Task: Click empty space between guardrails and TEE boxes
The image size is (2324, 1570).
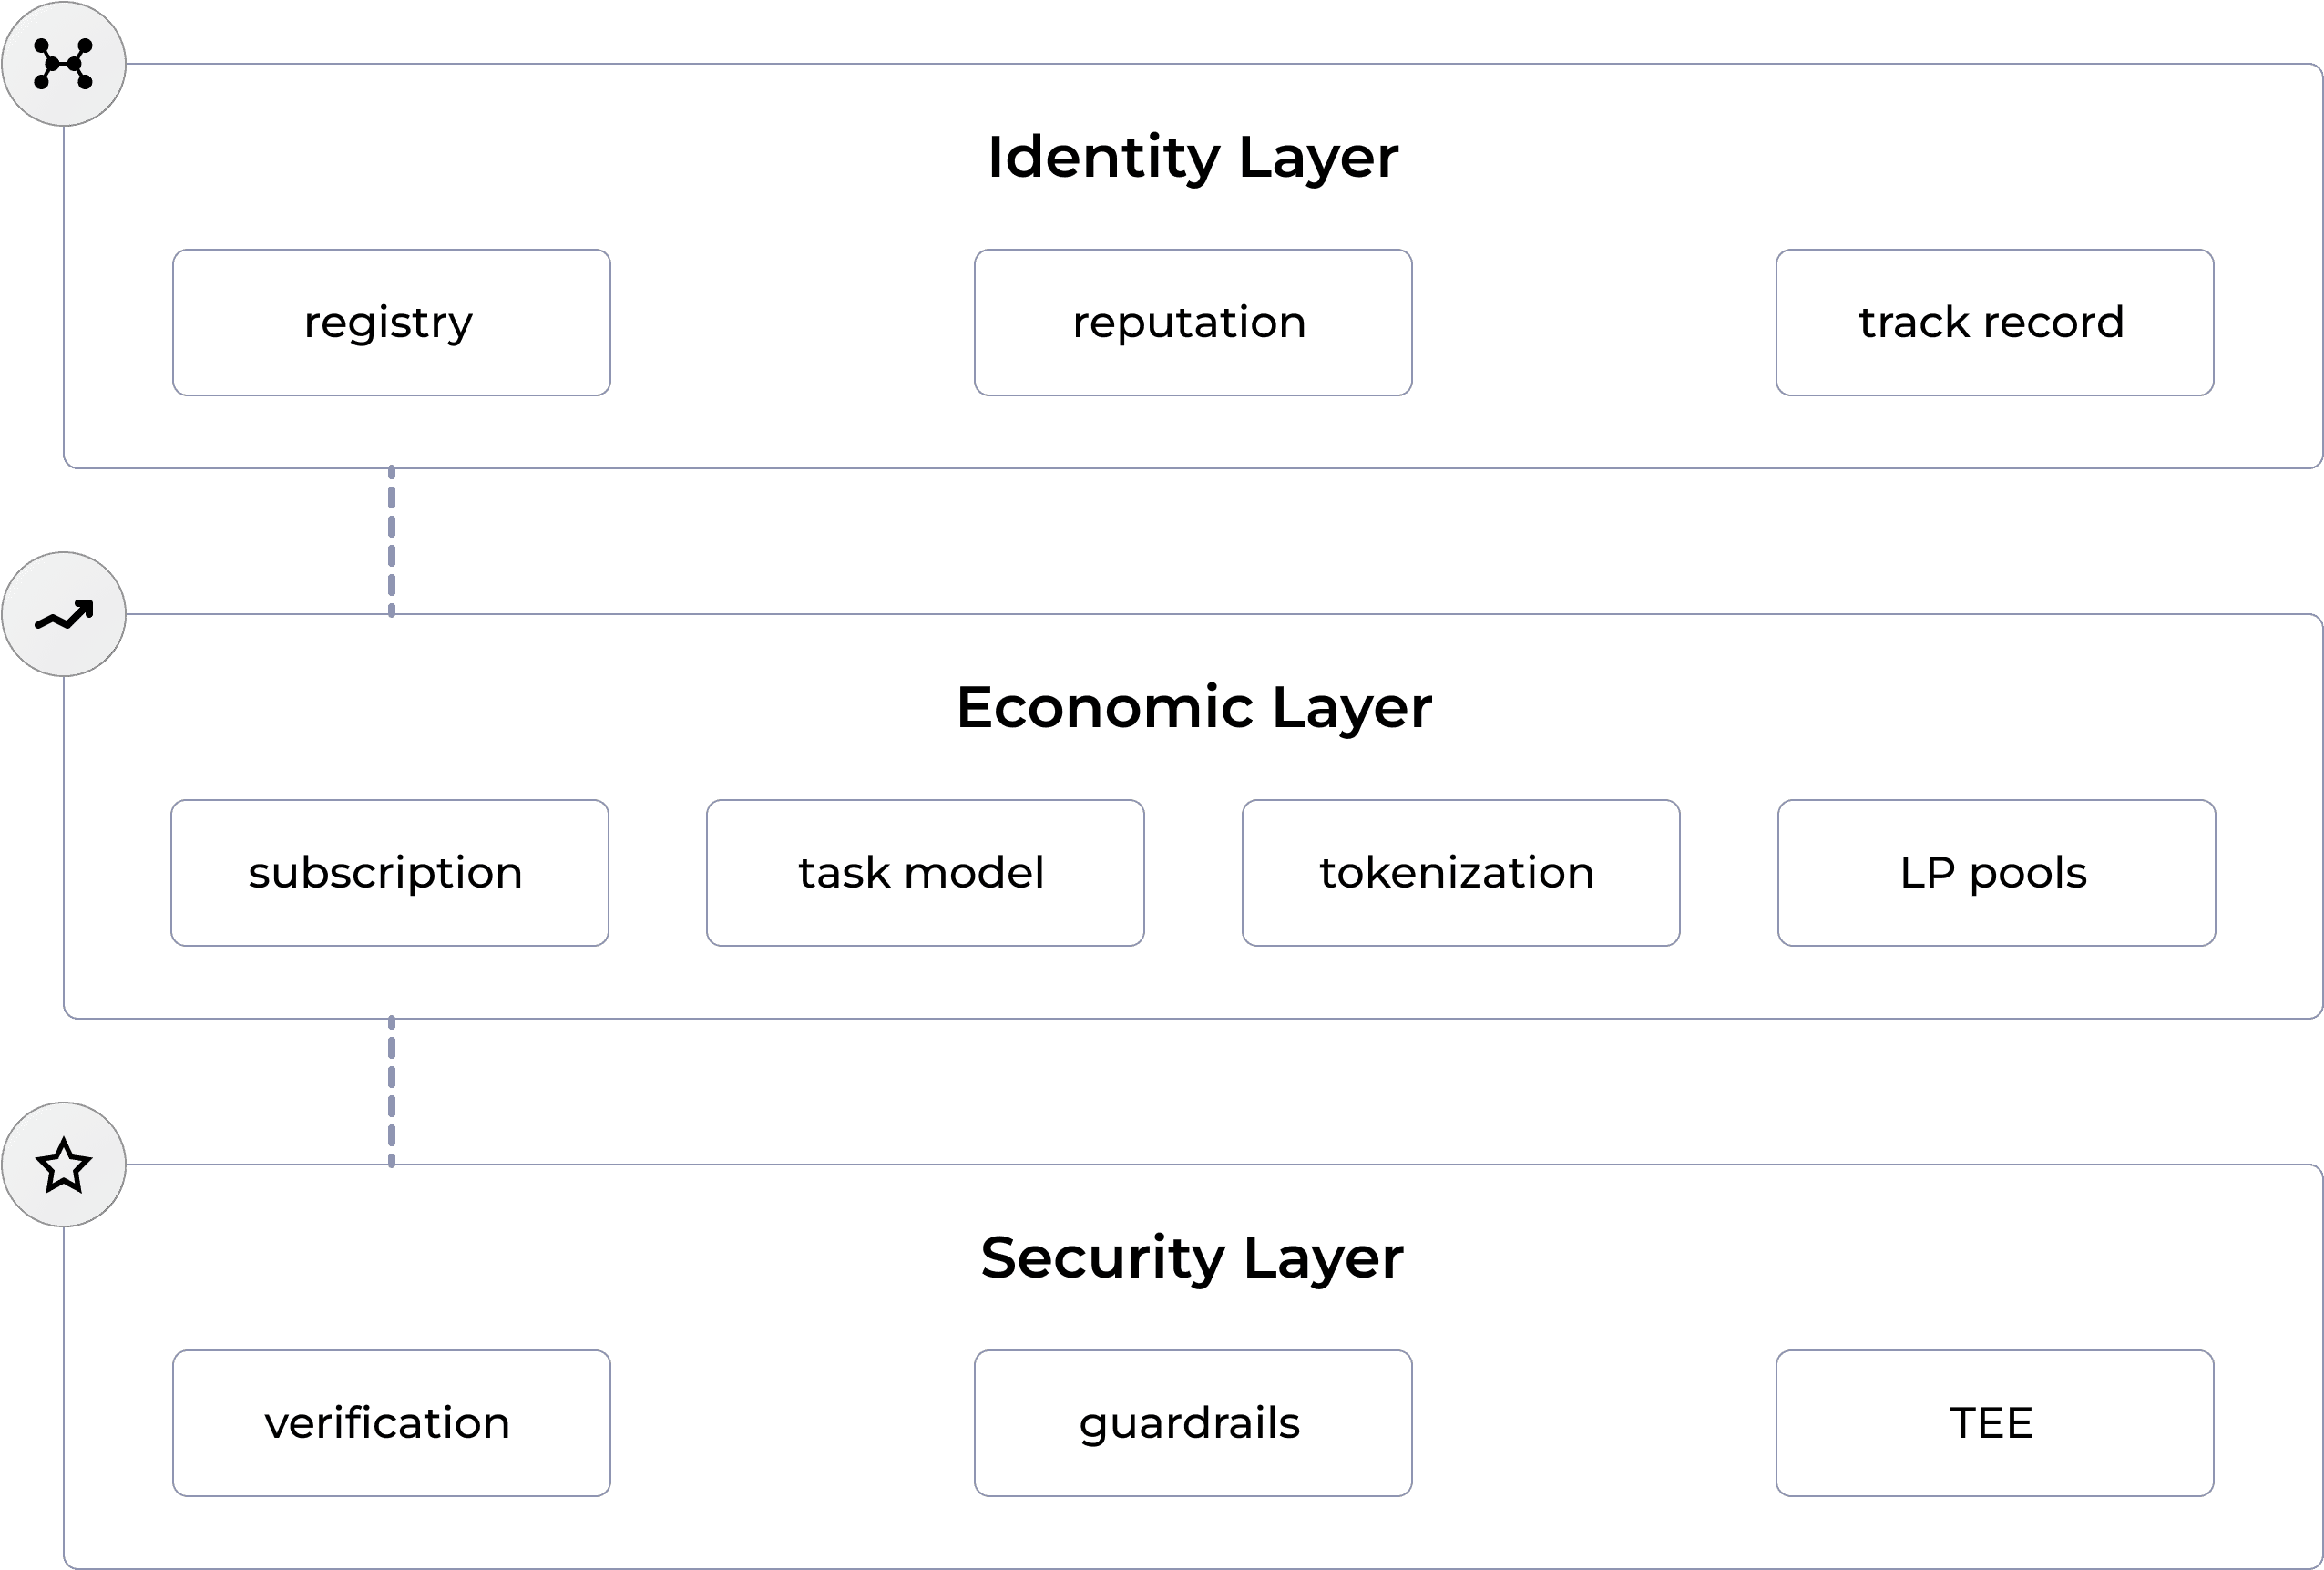Action: click(1594, 1423)
